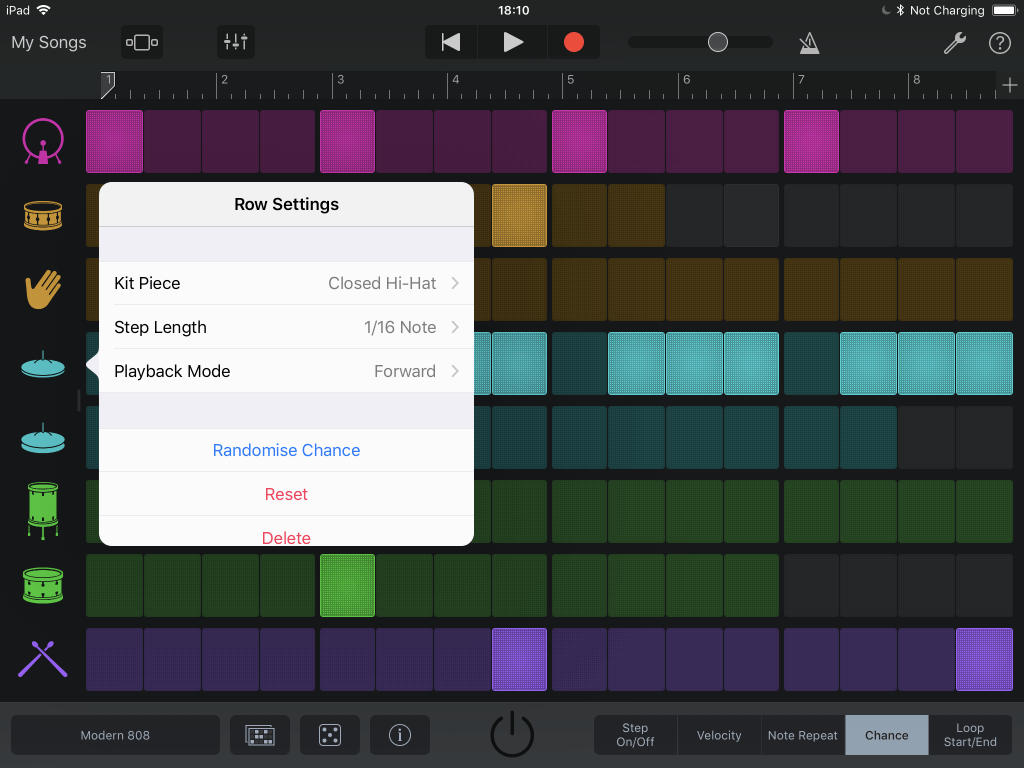Select the crossed sticks instrument row
Viewport: 1024px width, 768px height.
(x=42, y=659)
